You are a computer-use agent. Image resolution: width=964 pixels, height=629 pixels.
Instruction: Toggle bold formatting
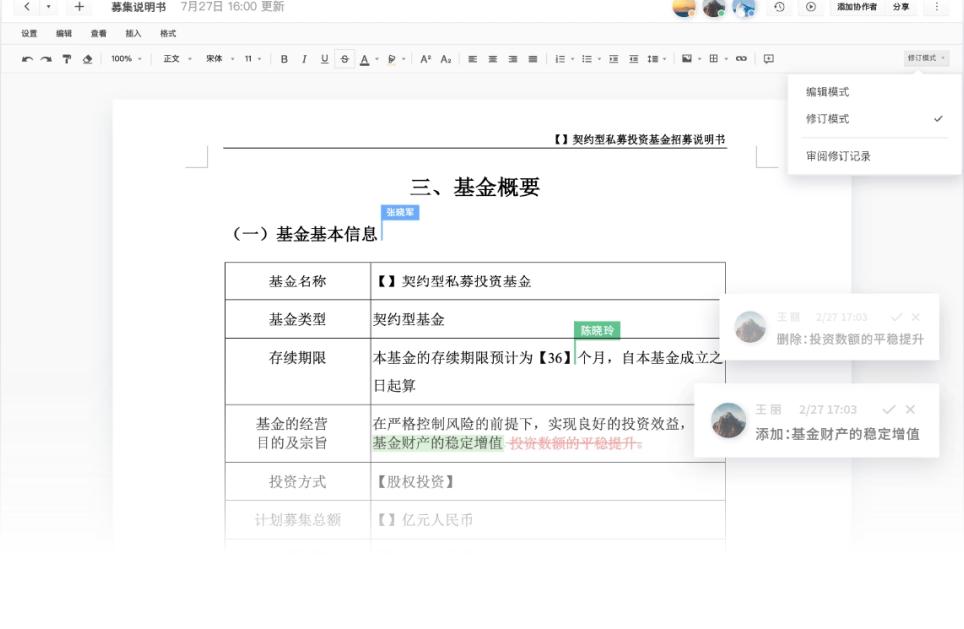click(x=284, y=59)
